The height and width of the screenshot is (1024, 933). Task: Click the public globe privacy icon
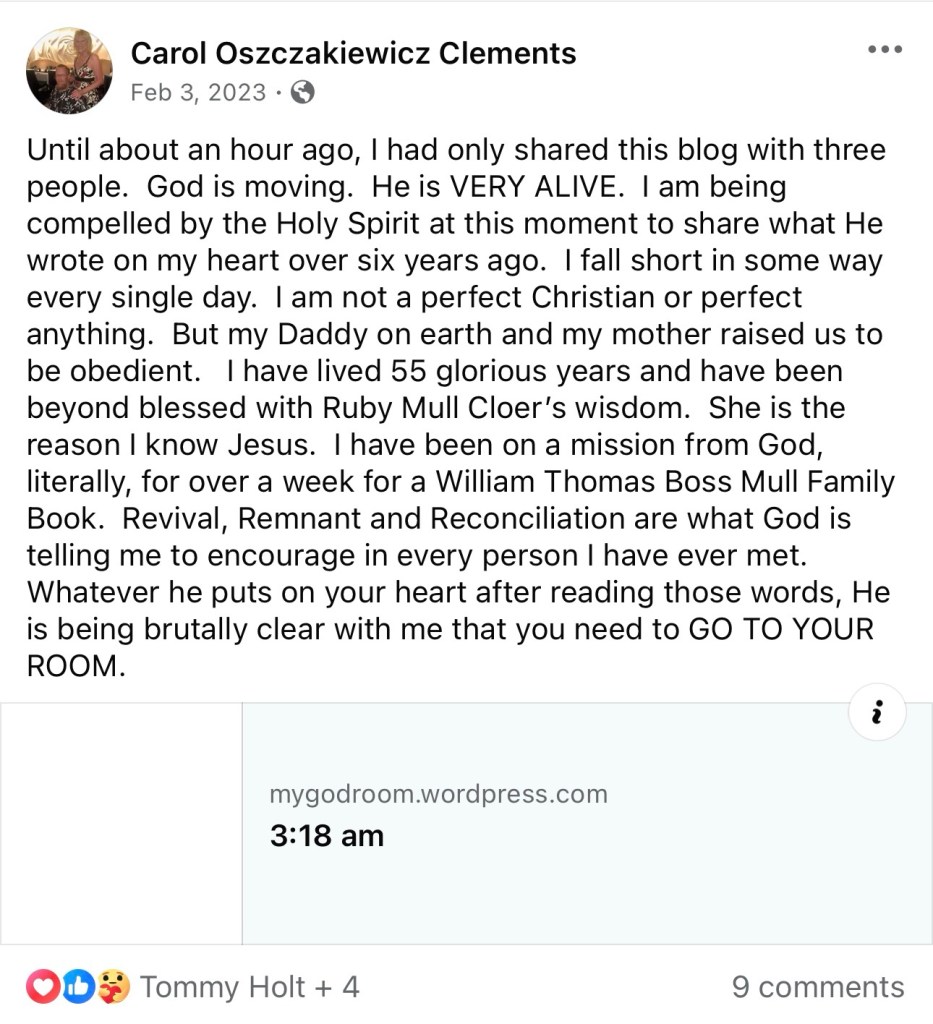tap(302, 93)
